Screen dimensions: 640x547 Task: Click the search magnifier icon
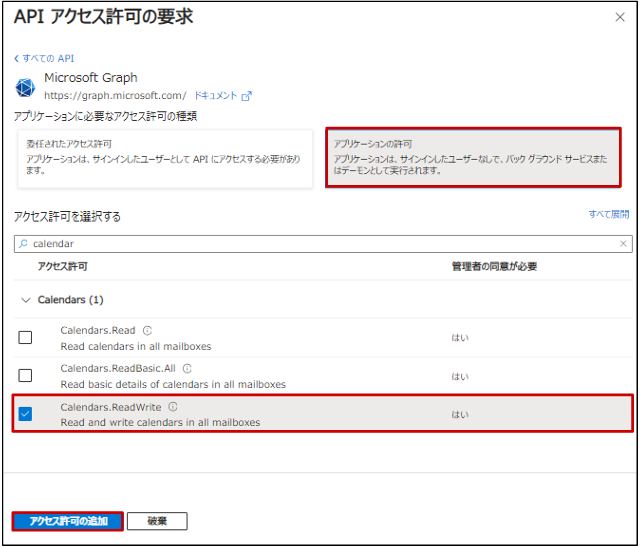click(24, 244)
